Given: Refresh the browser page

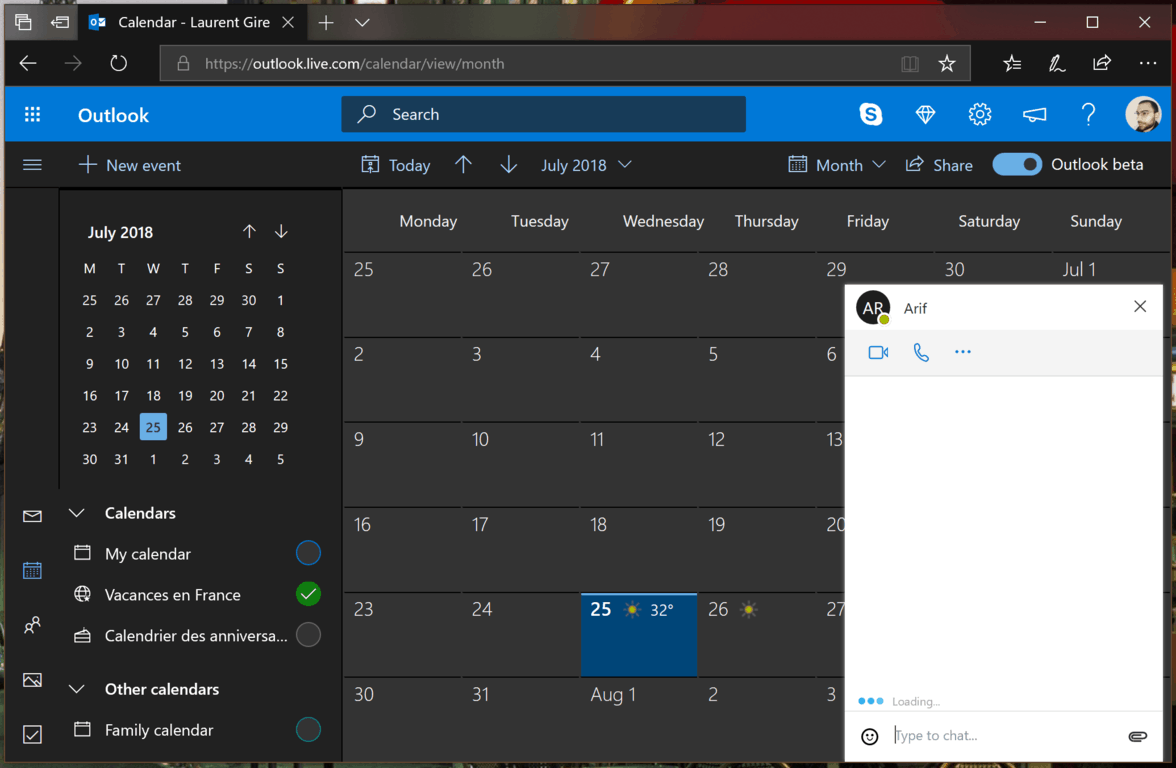Looking at the screenshot, I should pyautogui.click(x=118, y=64).
